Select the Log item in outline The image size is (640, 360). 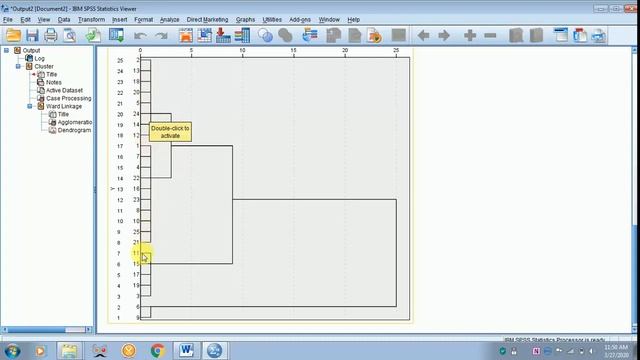pyautogui.click(x=40, y=58)
